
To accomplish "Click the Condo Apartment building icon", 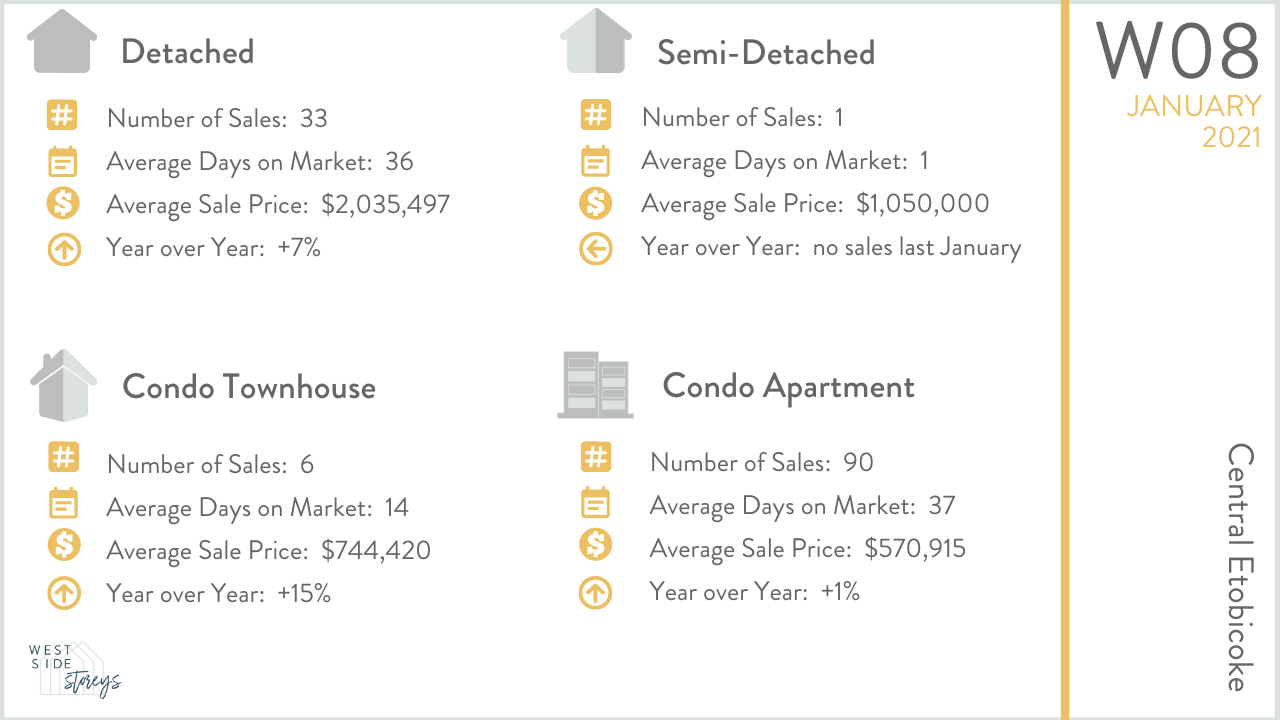I will [x=596, y=384].
